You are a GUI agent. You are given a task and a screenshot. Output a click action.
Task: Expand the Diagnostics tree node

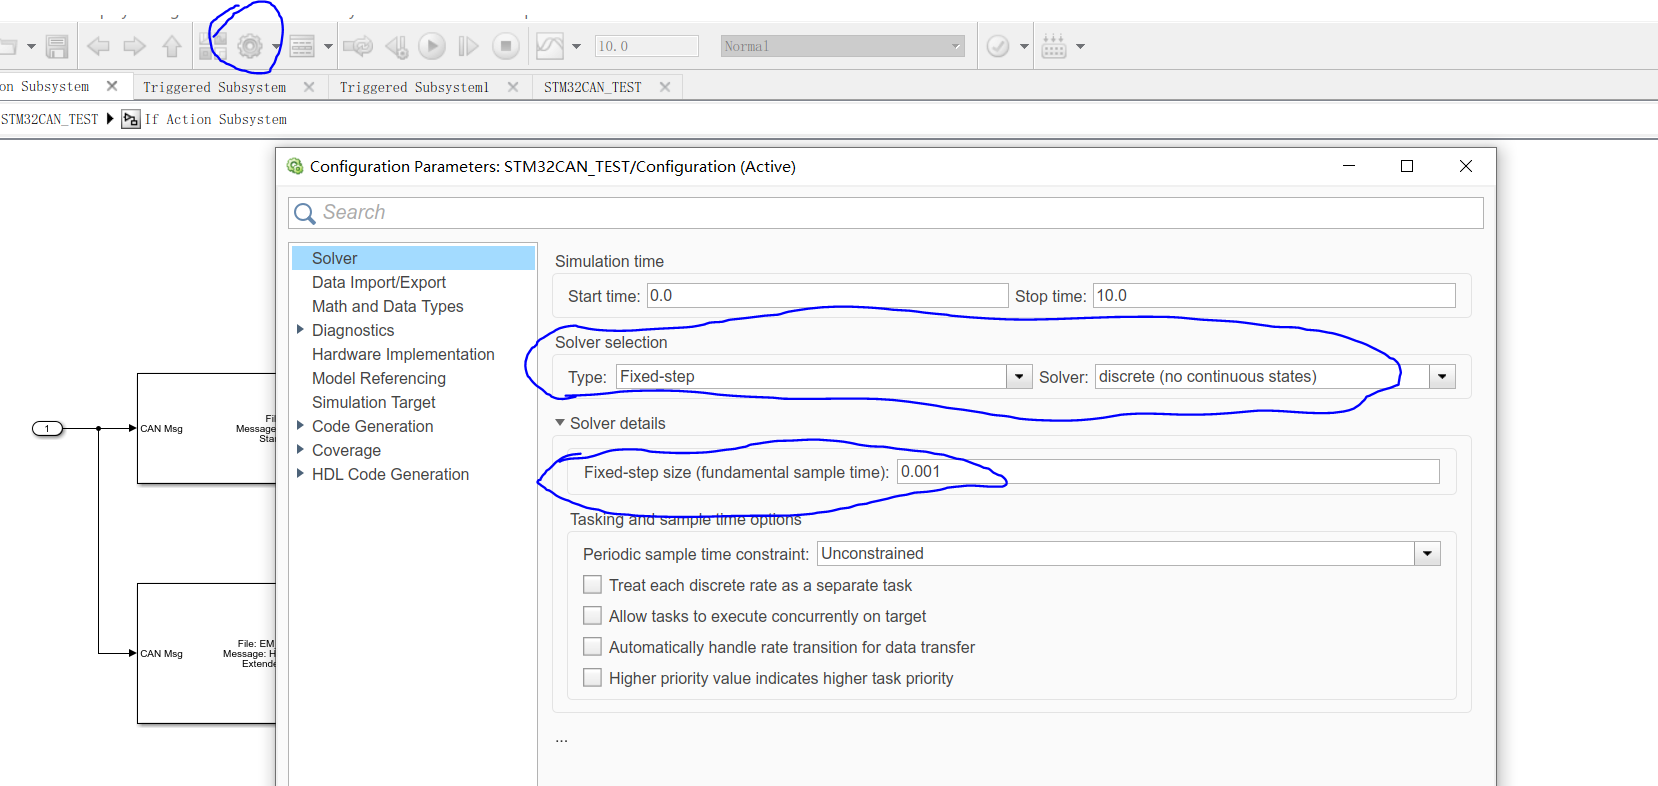(x=300, y=329)
